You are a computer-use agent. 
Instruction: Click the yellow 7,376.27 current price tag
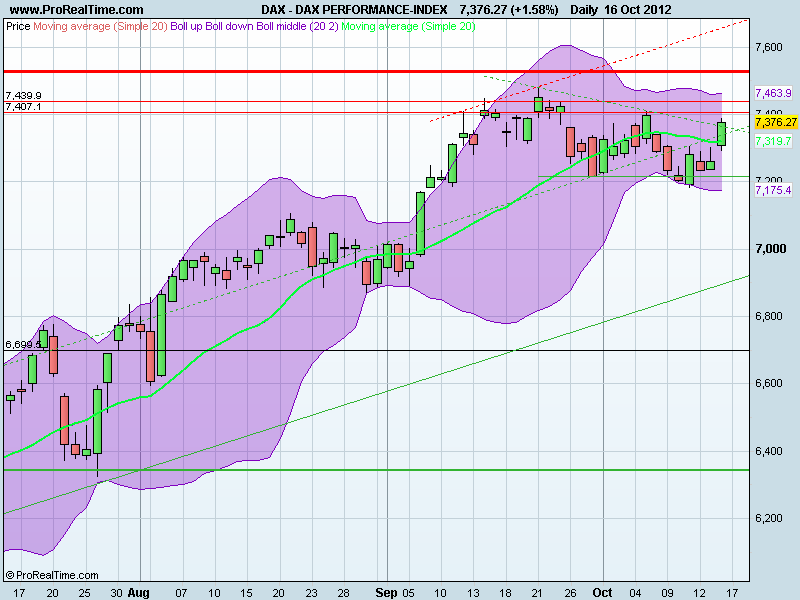pos(776,122)
